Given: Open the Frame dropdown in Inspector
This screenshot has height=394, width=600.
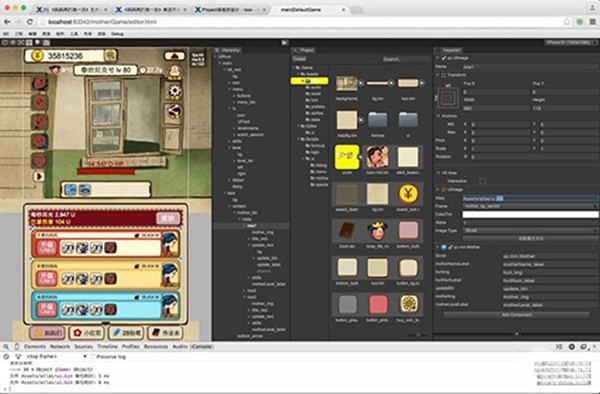Looking at the screenshot, I should [x=530, y=206].
